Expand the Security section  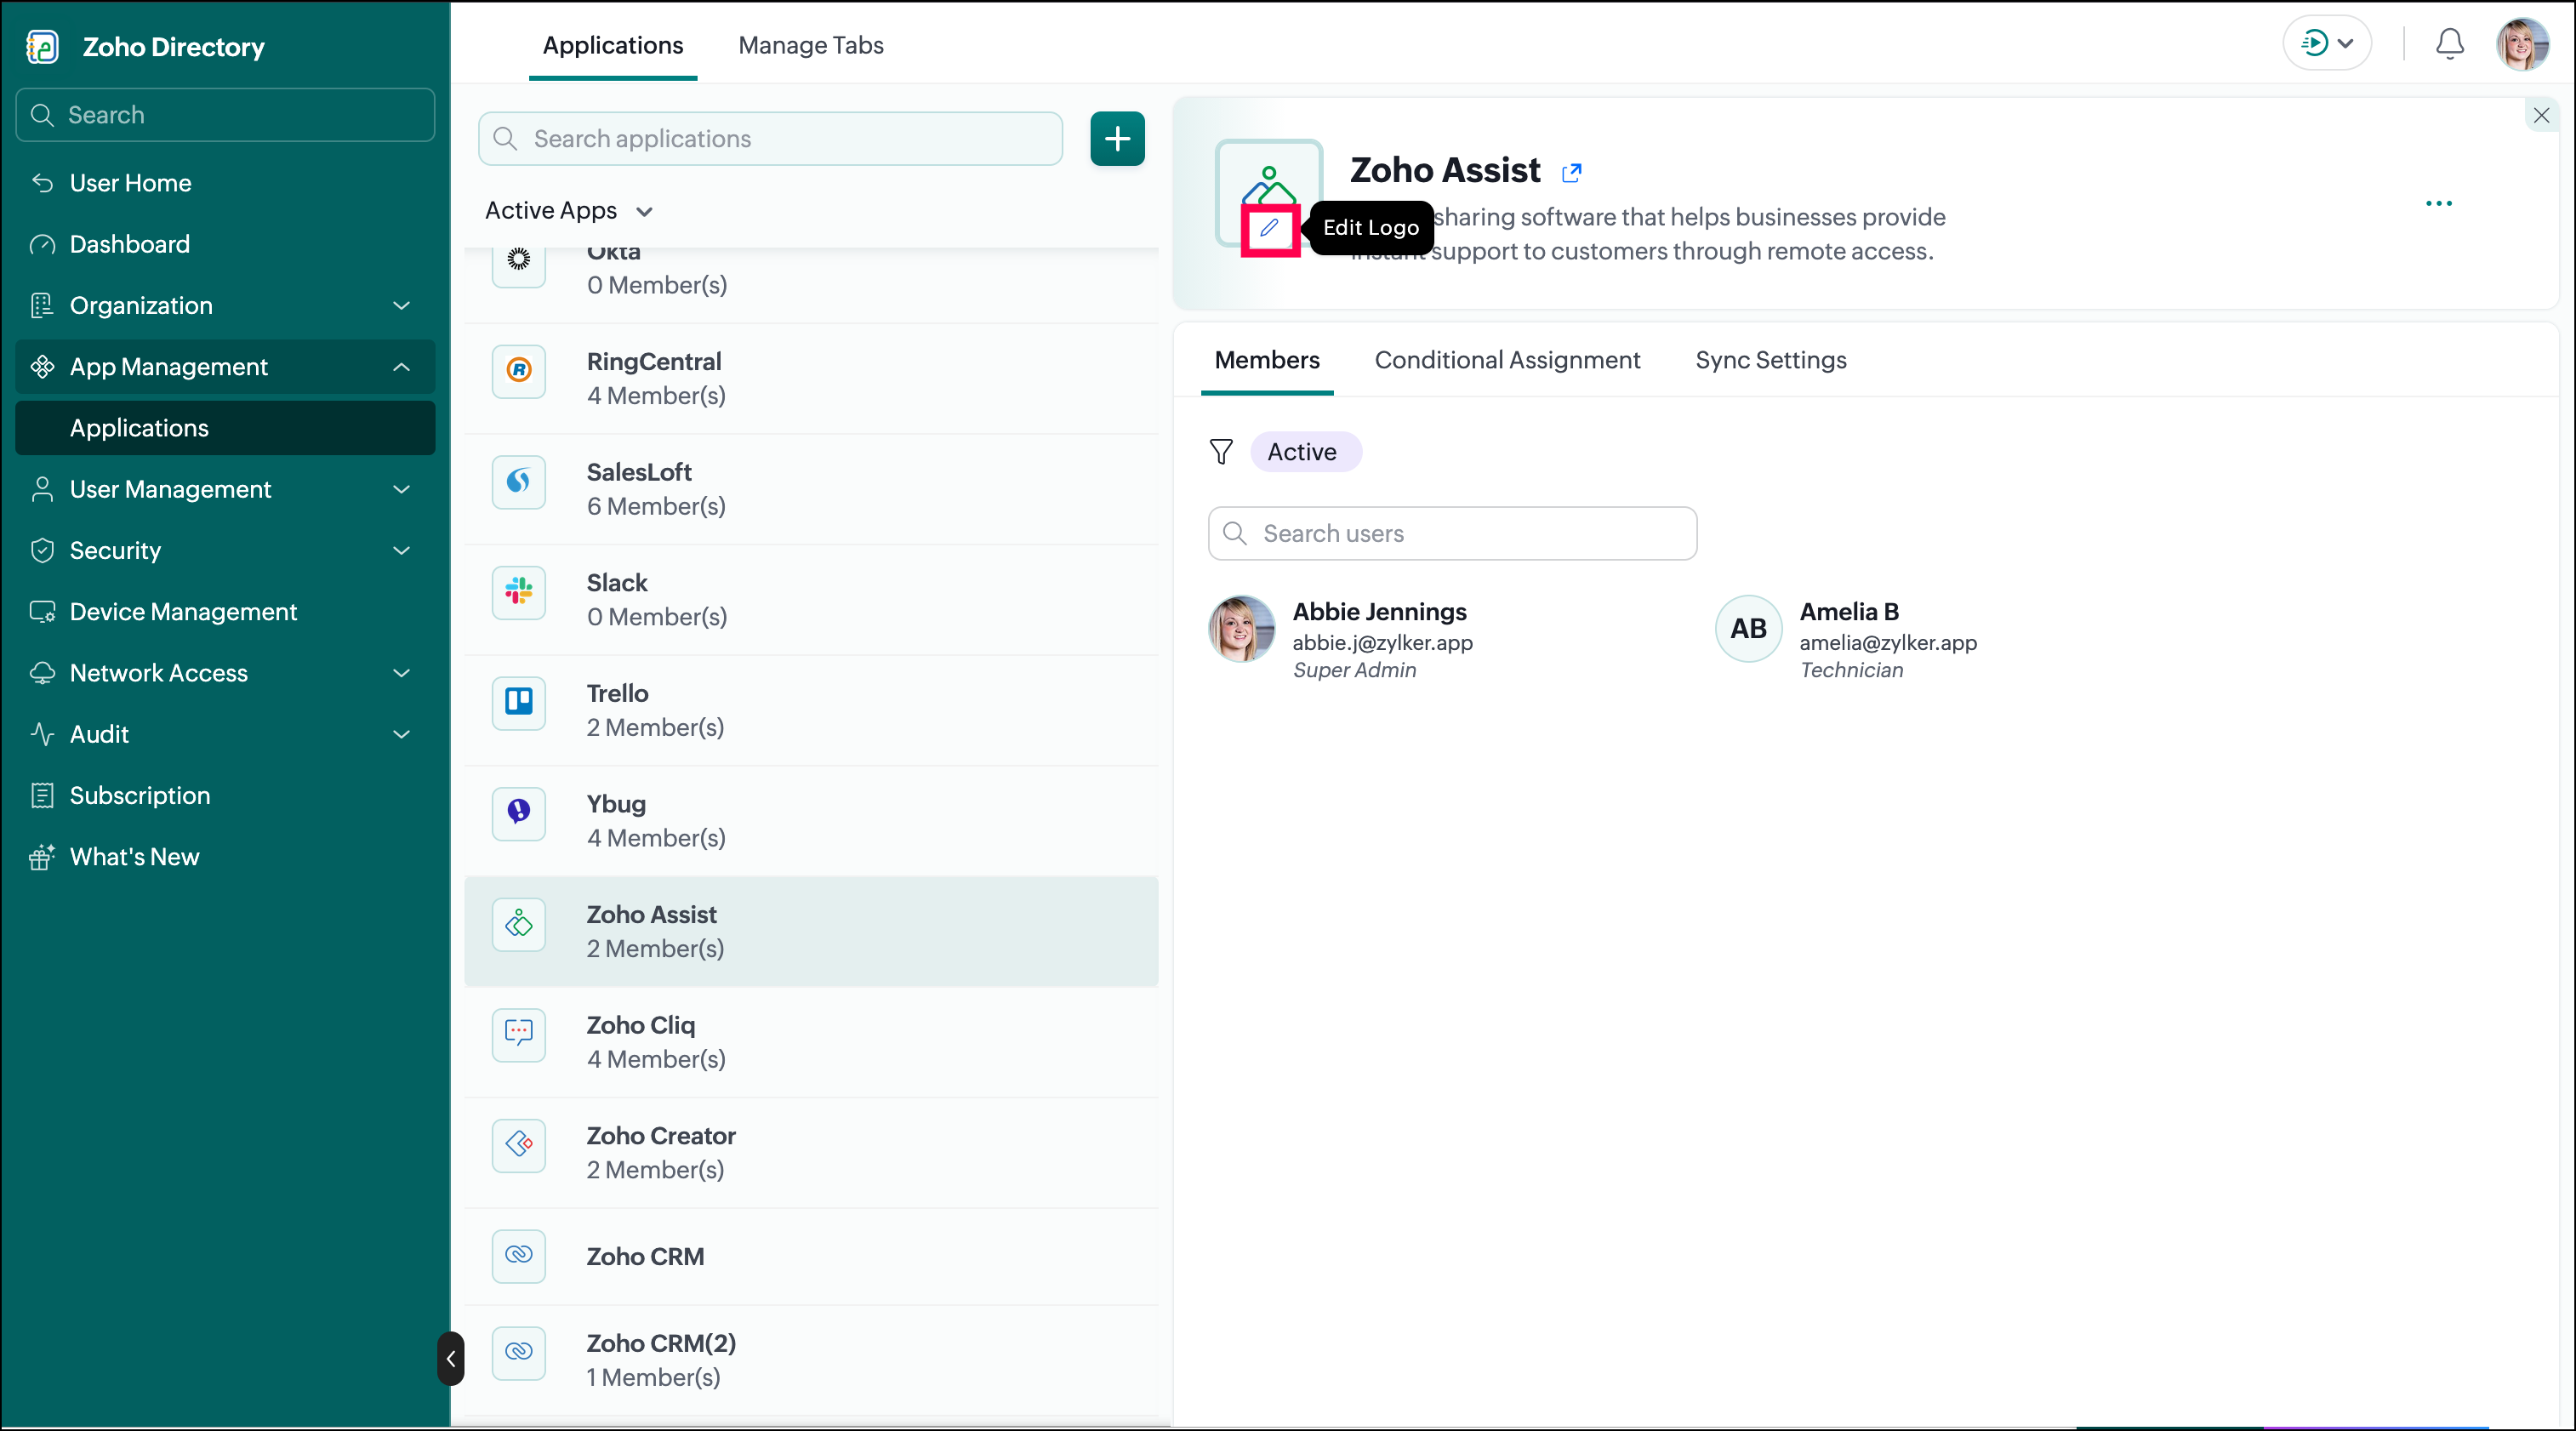pos(225,550)
